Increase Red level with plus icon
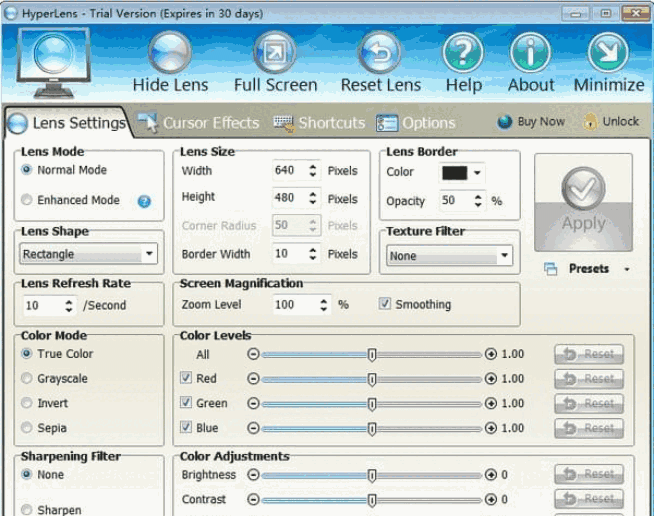The image size is (654, 516). [491, 379]
